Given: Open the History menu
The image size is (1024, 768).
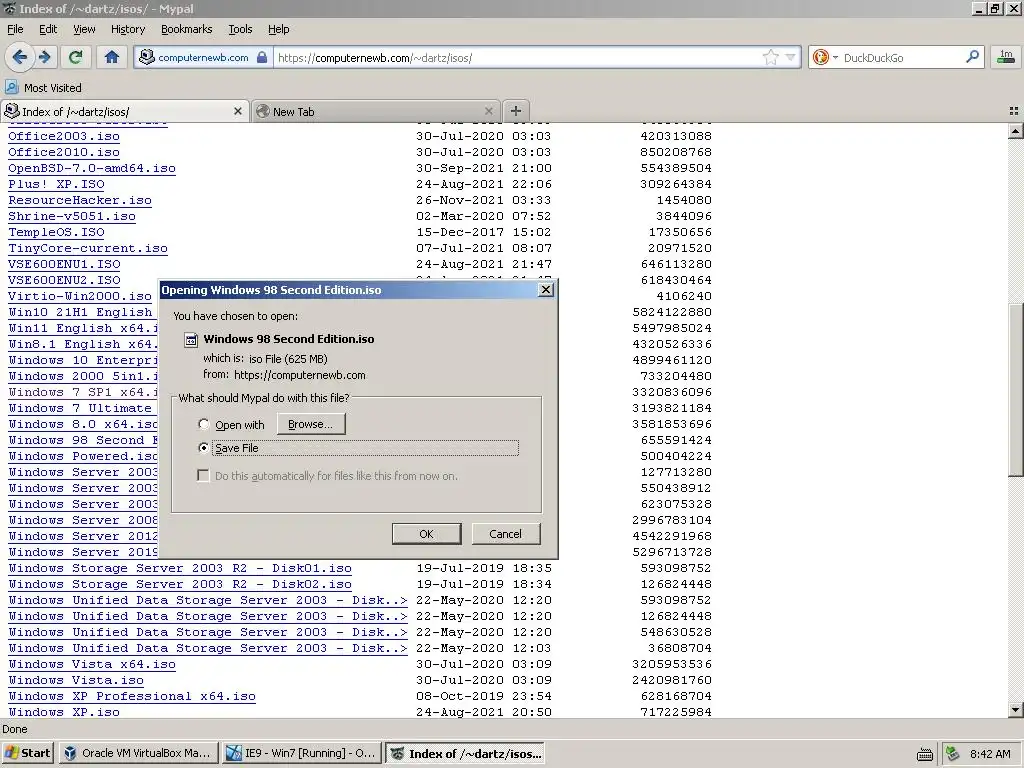Looking at the screenshot, I should 127,29.
